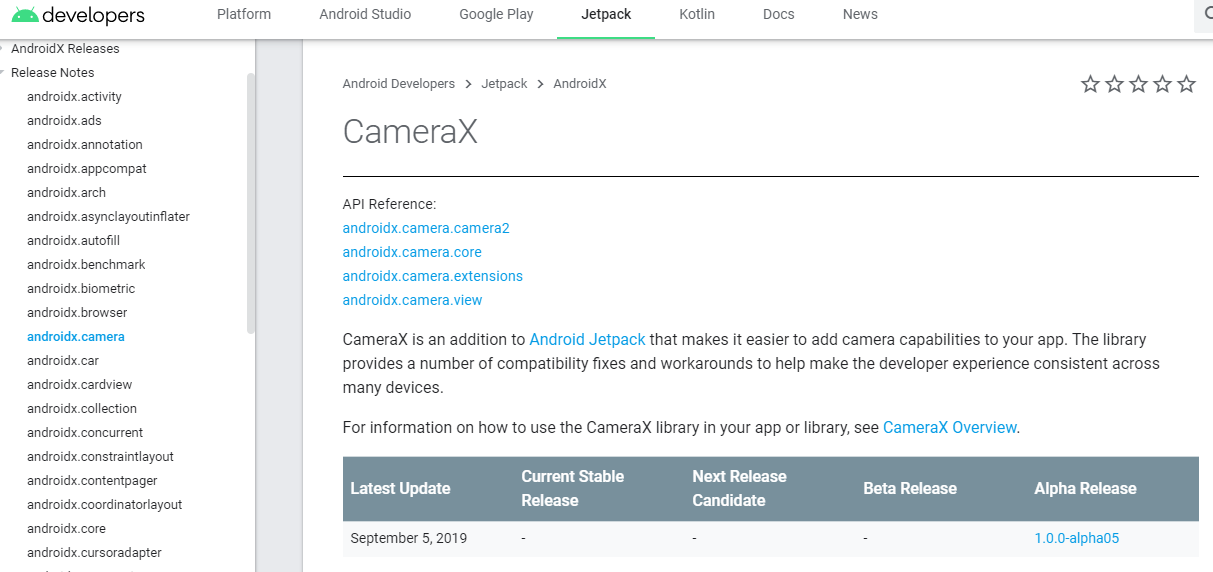Expand the AndroidX Releases section
Viewport: 1213px width, 572px height.
tap(3, 49)
